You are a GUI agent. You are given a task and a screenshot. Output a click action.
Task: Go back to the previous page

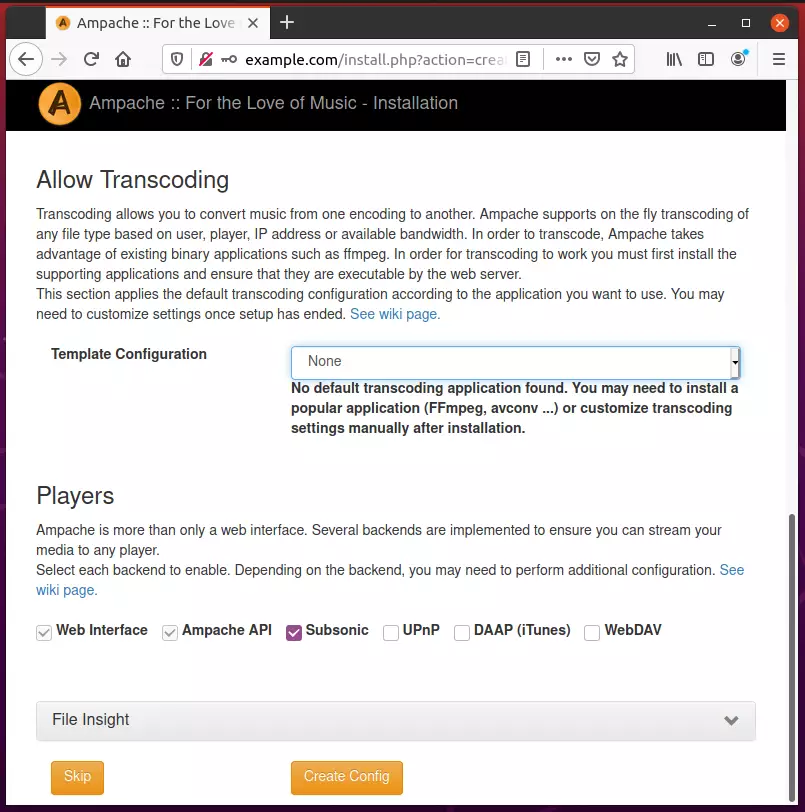[26, 60]
